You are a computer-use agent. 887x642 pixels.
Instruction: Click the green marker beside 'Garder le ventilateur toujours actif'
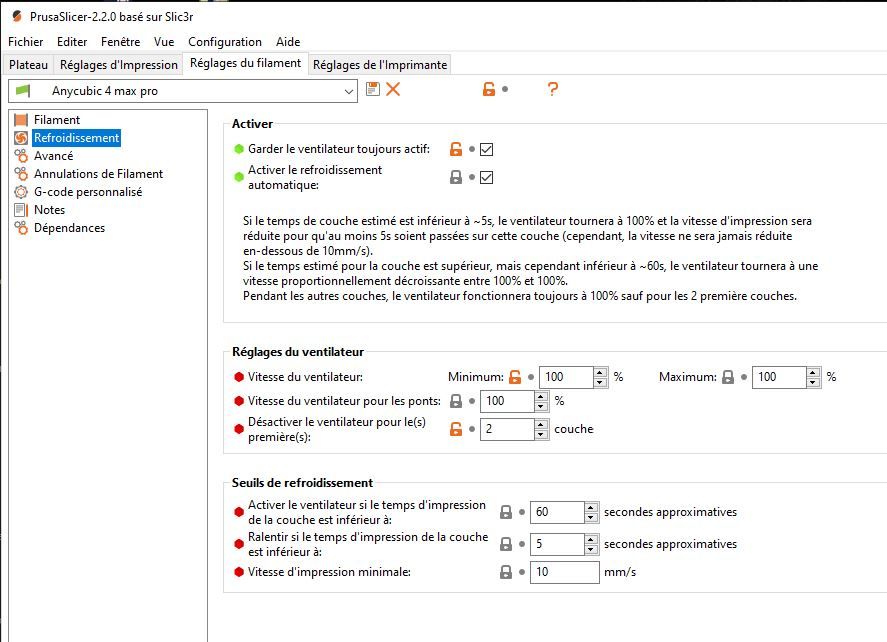(x=239, y=149)
